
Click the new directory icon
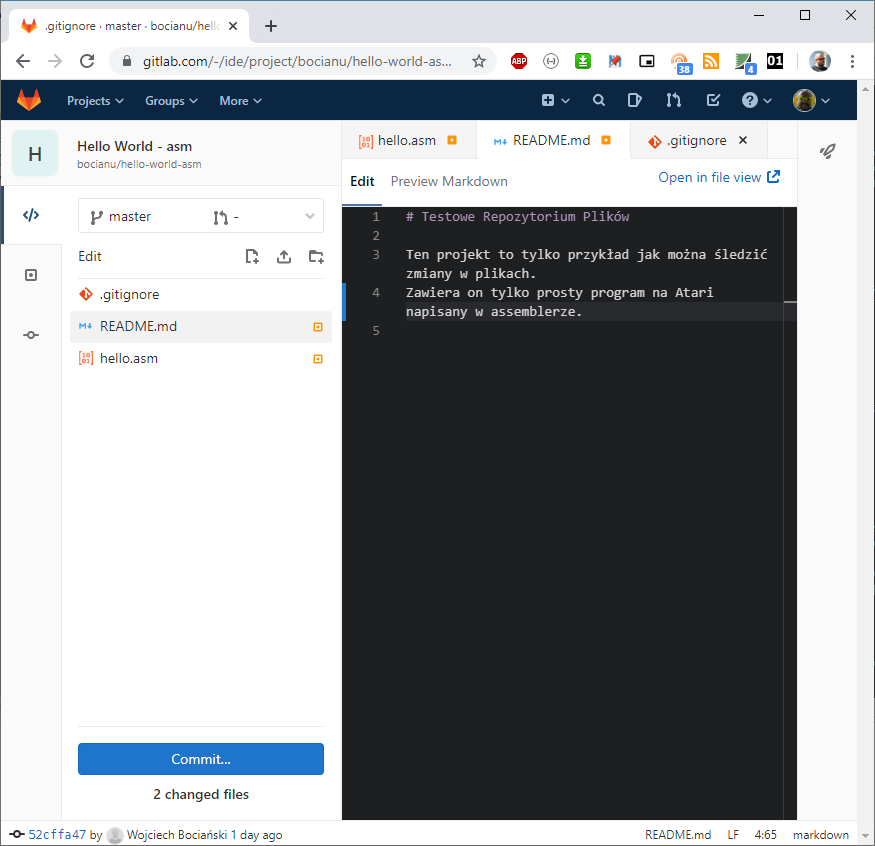(316, 256)
